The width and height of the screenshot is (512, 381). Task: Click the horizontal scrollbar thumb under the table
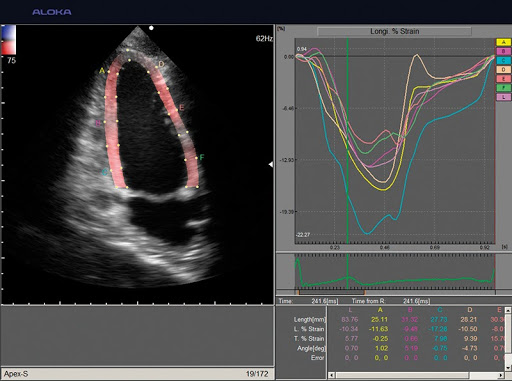403,375
